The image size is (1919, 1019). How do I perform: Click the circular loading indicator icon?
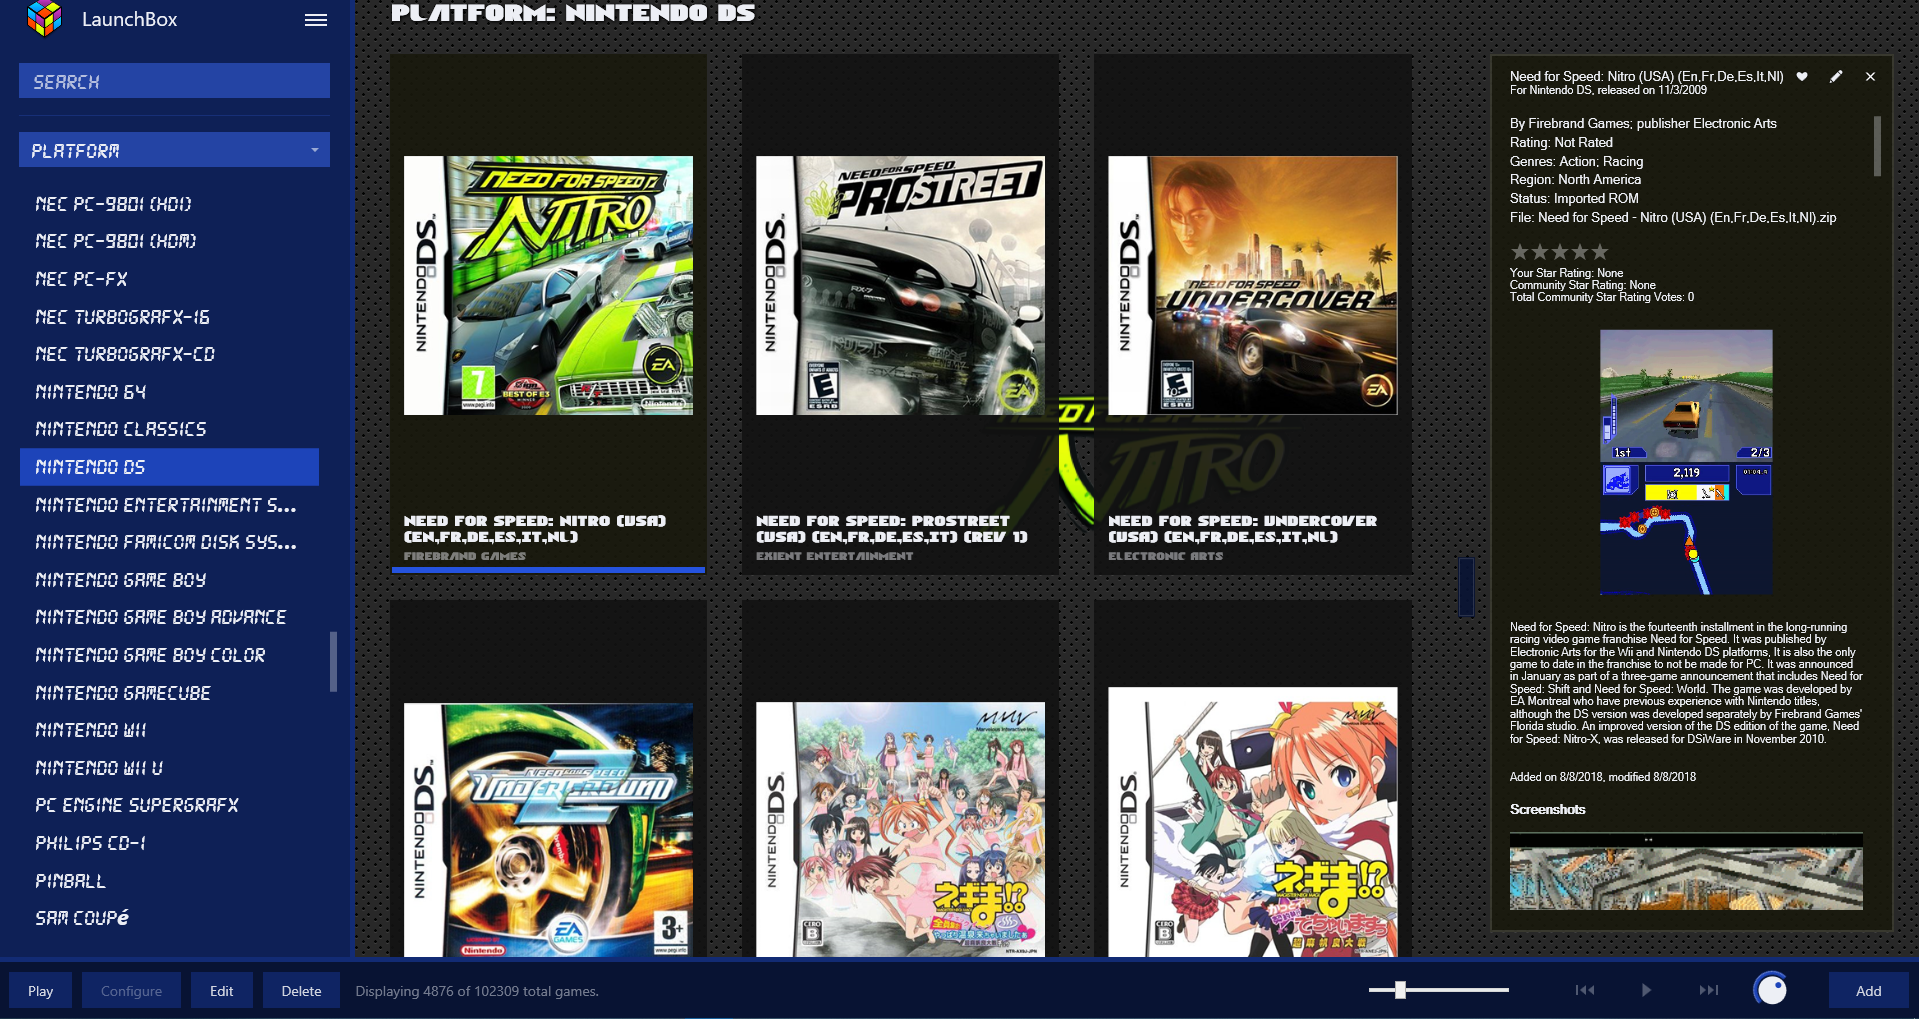[1771, 989]
